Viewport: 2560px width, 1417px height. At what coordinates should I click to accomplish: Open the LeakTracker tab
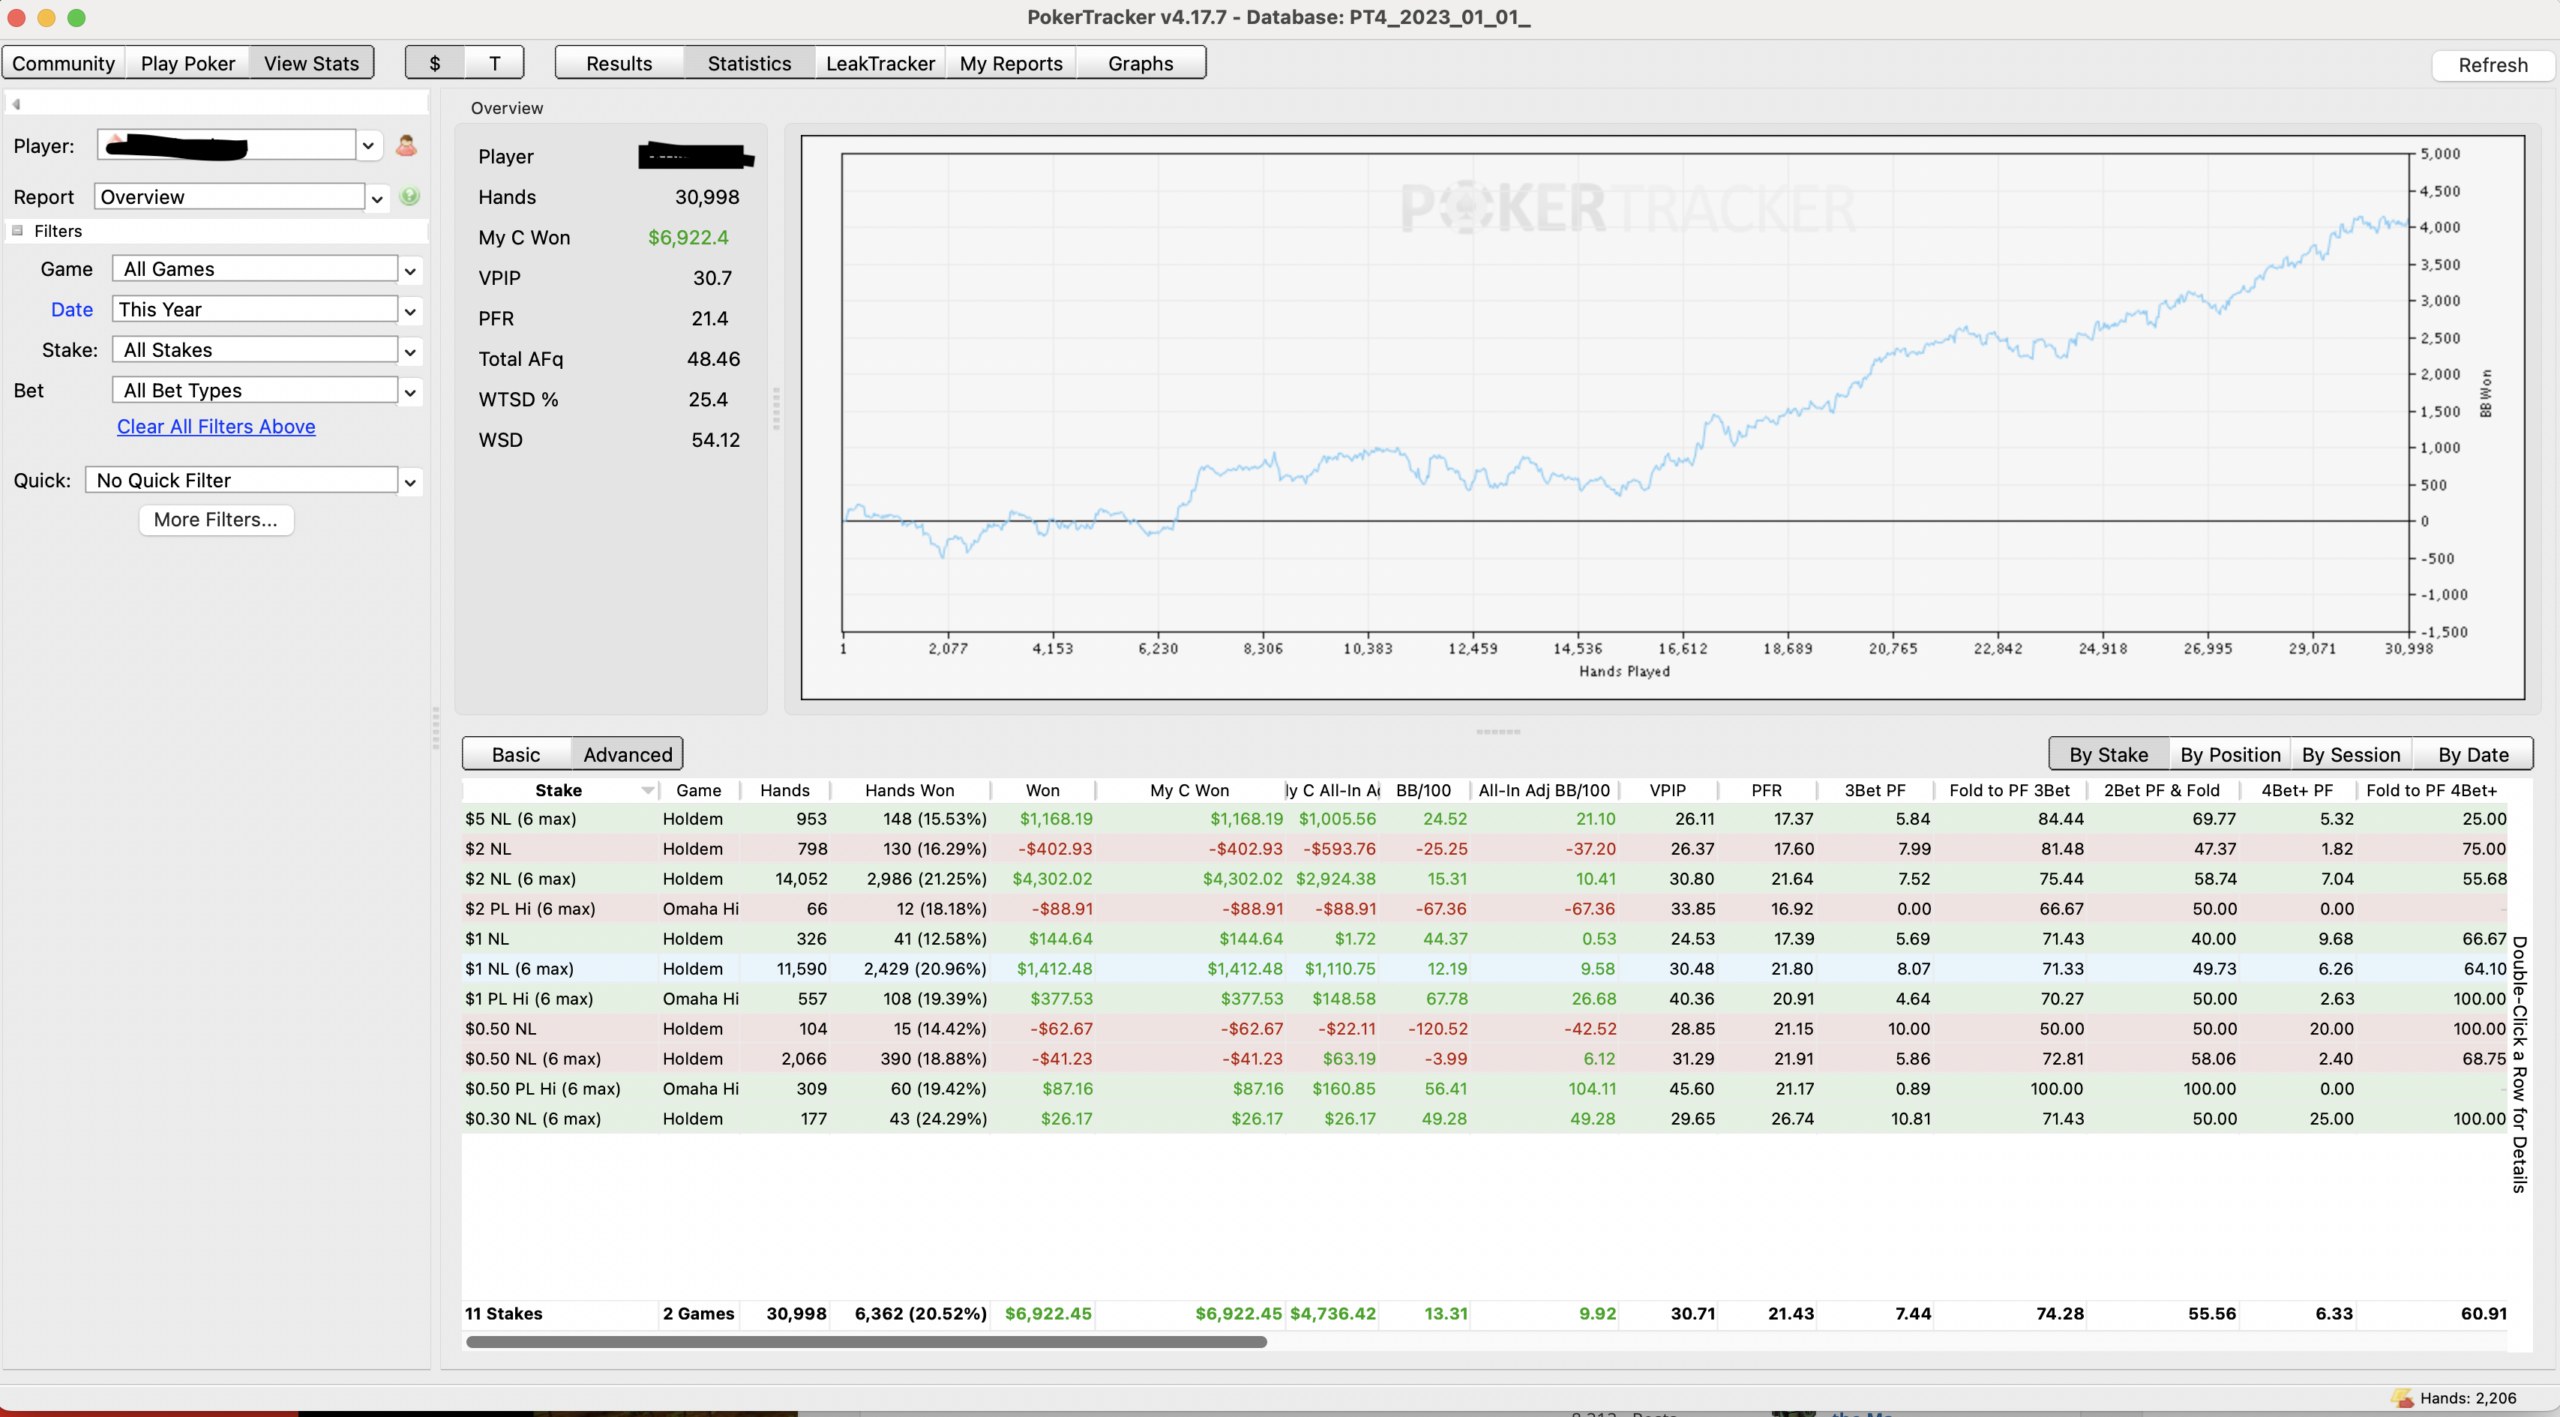(x=880, y=63)
